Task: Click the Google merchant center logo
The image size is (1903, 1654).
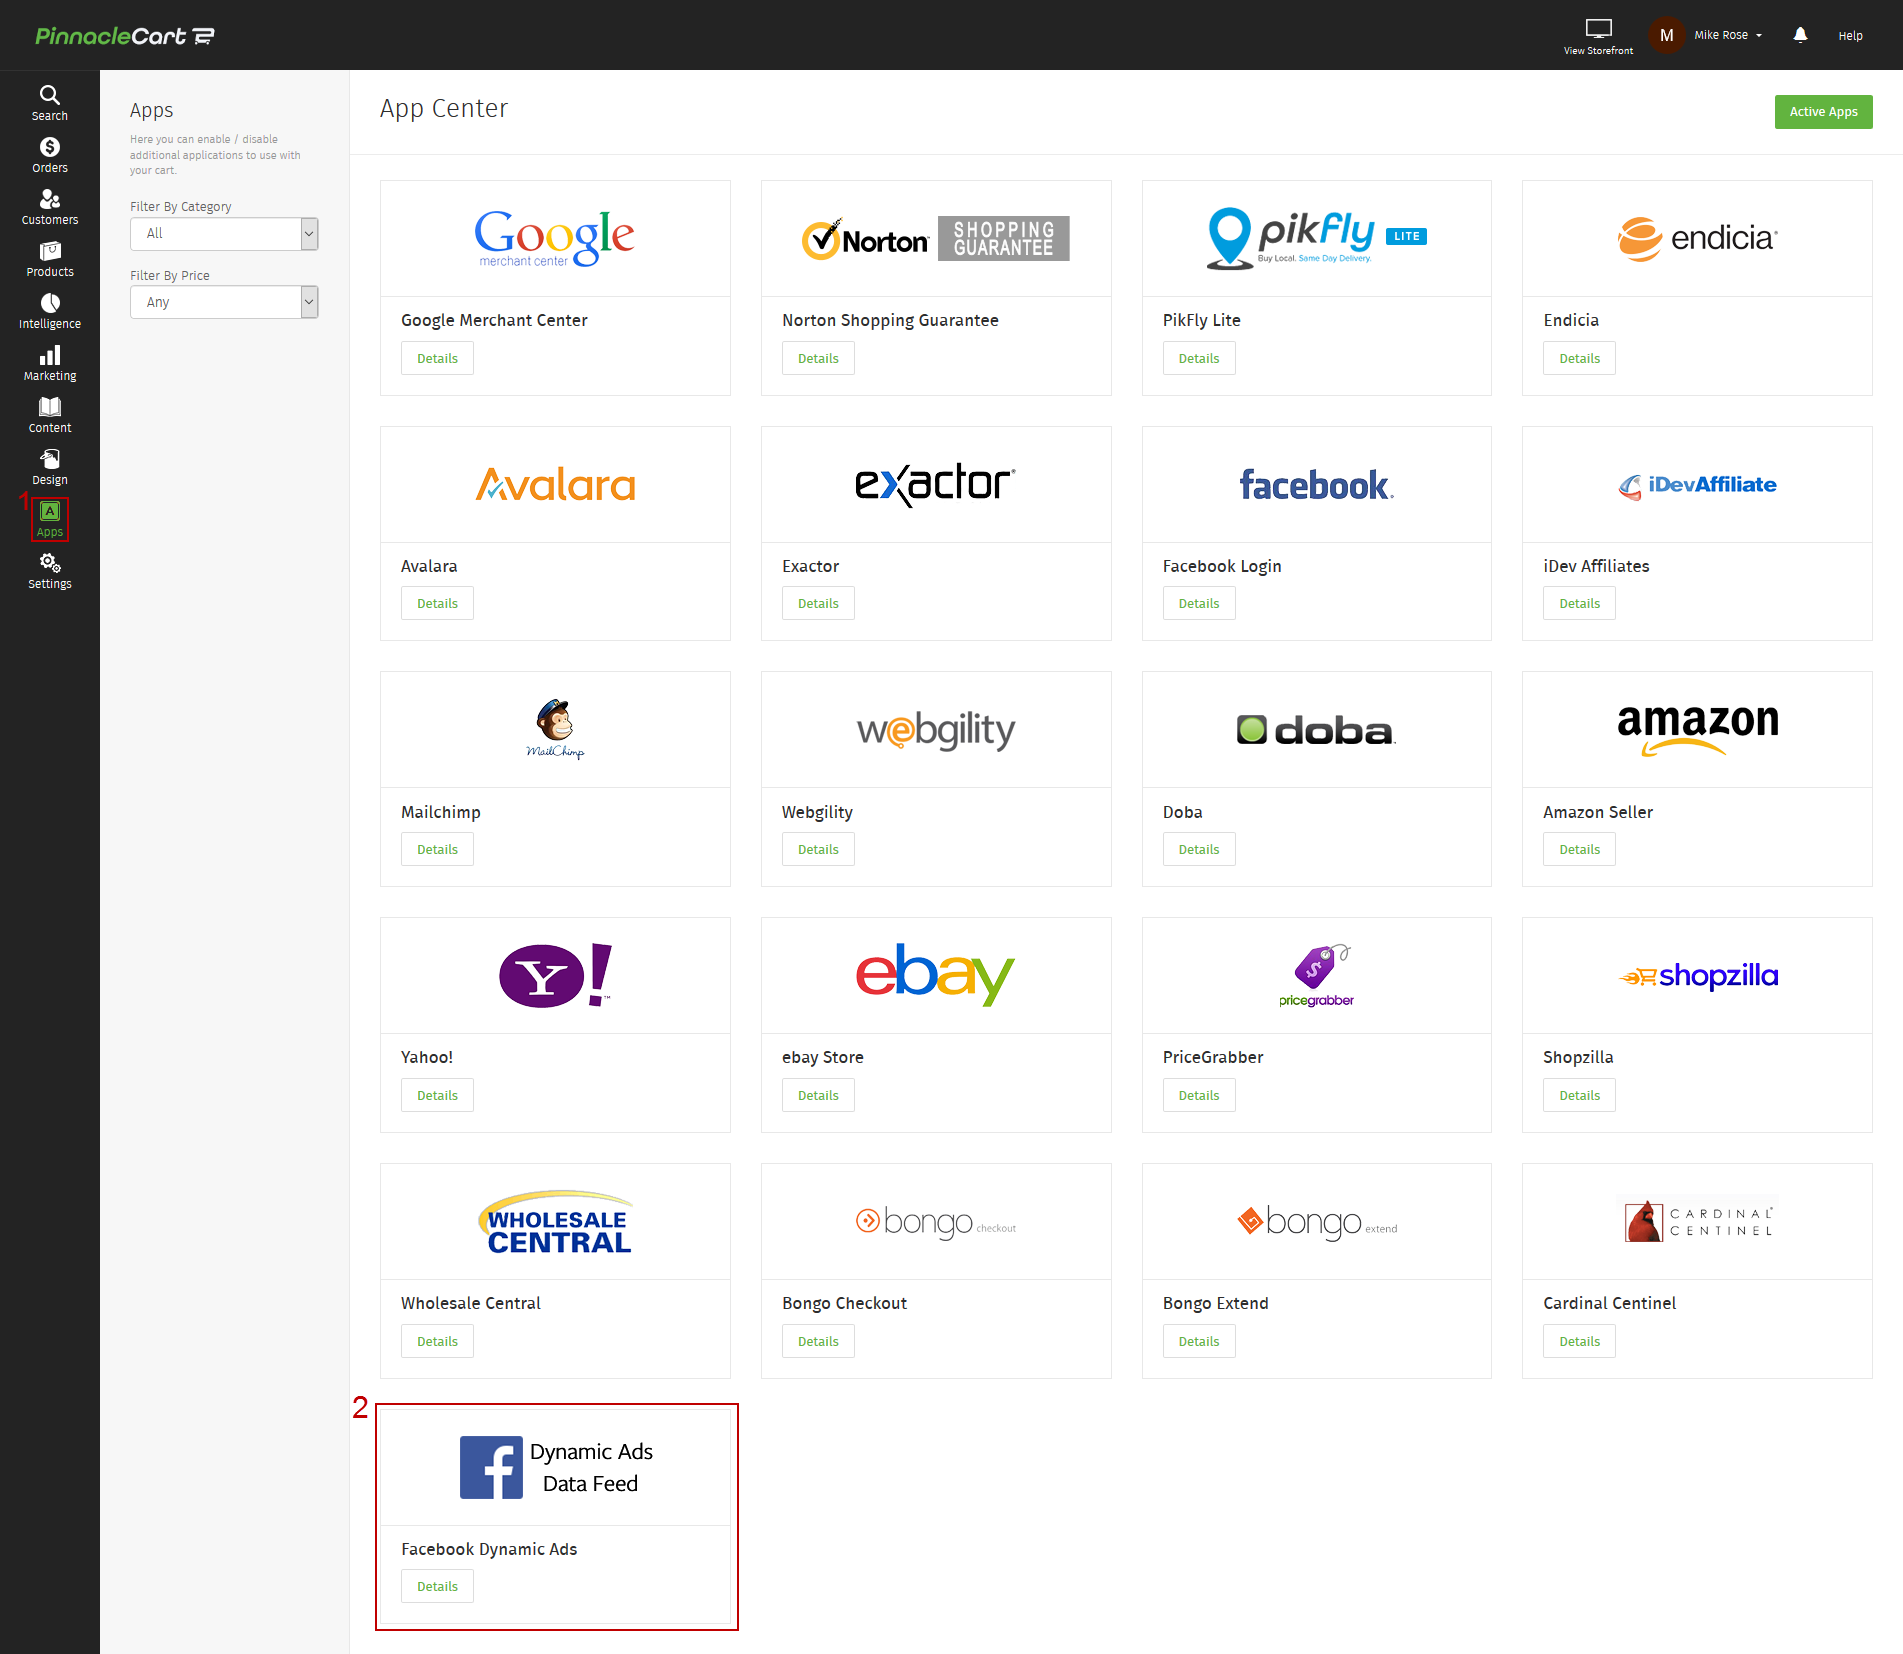Action: tap(554, 238)
